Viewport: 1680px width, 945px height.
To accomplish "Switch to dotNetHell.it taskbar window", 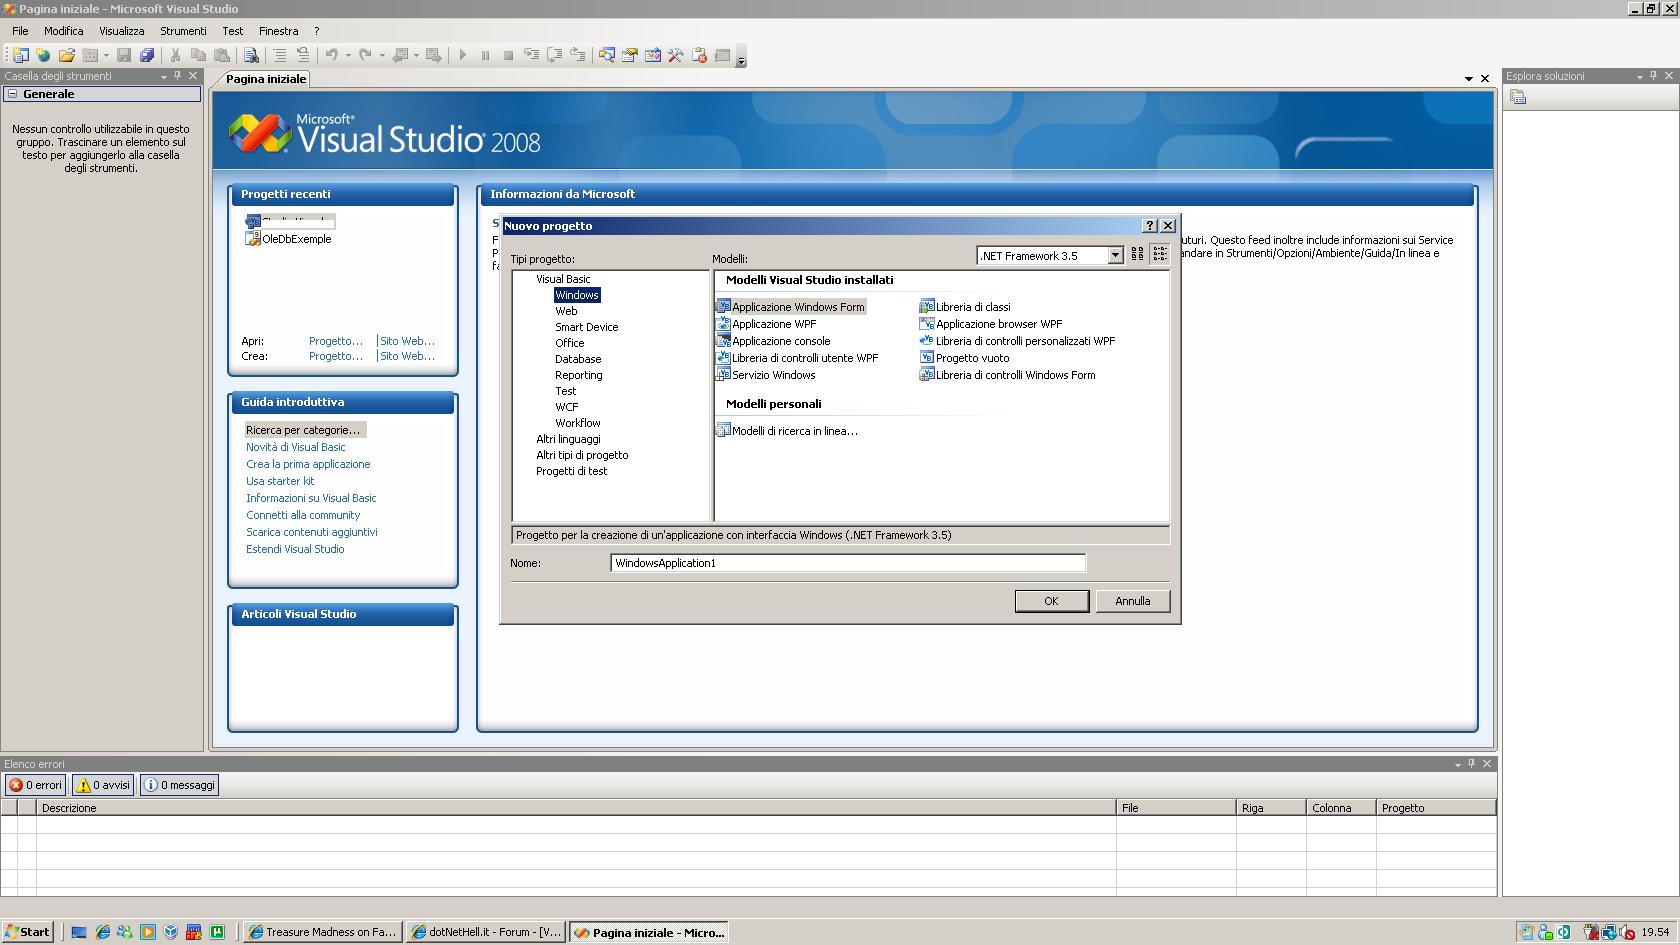I will (x=486, y=932).
